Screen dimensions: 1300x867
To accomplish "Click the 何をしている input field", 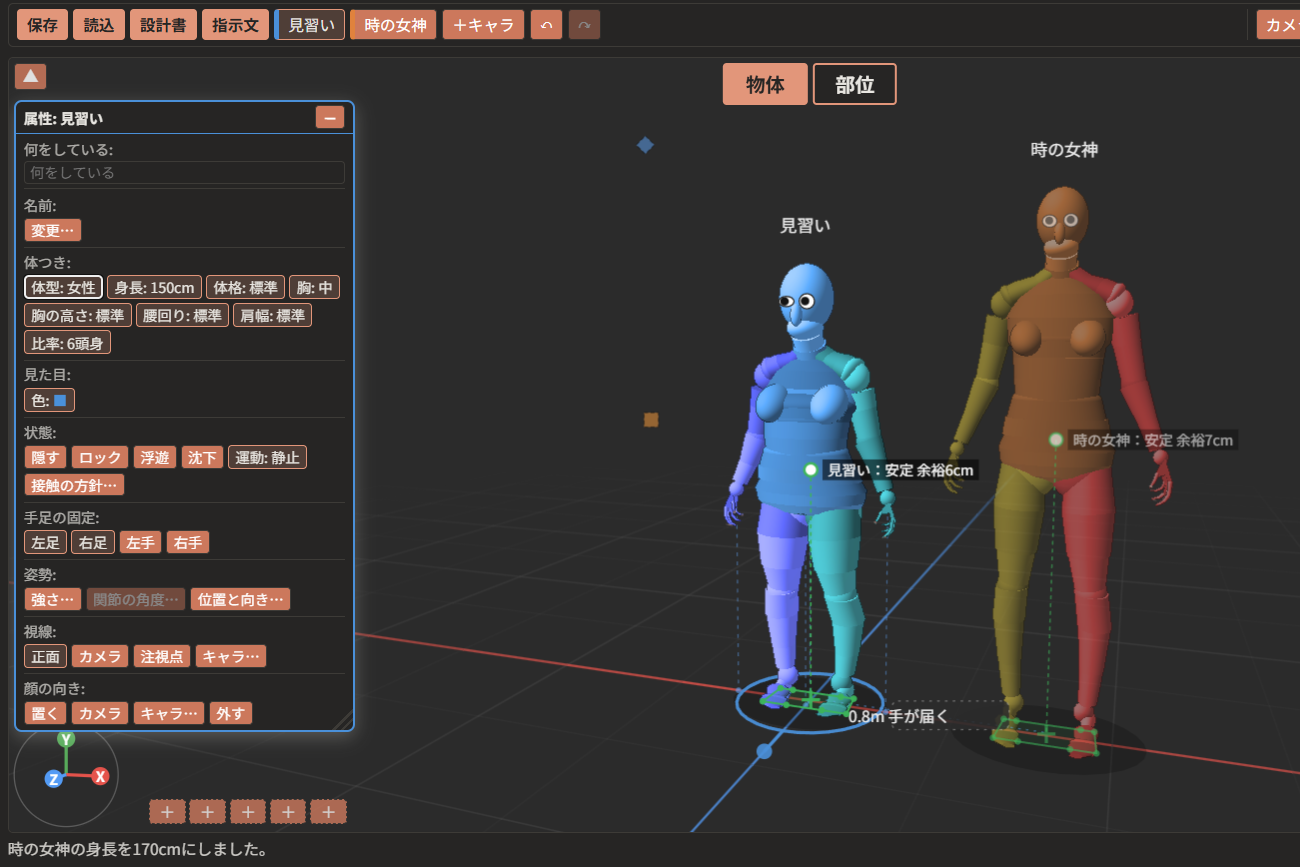I will click(184, 172).
